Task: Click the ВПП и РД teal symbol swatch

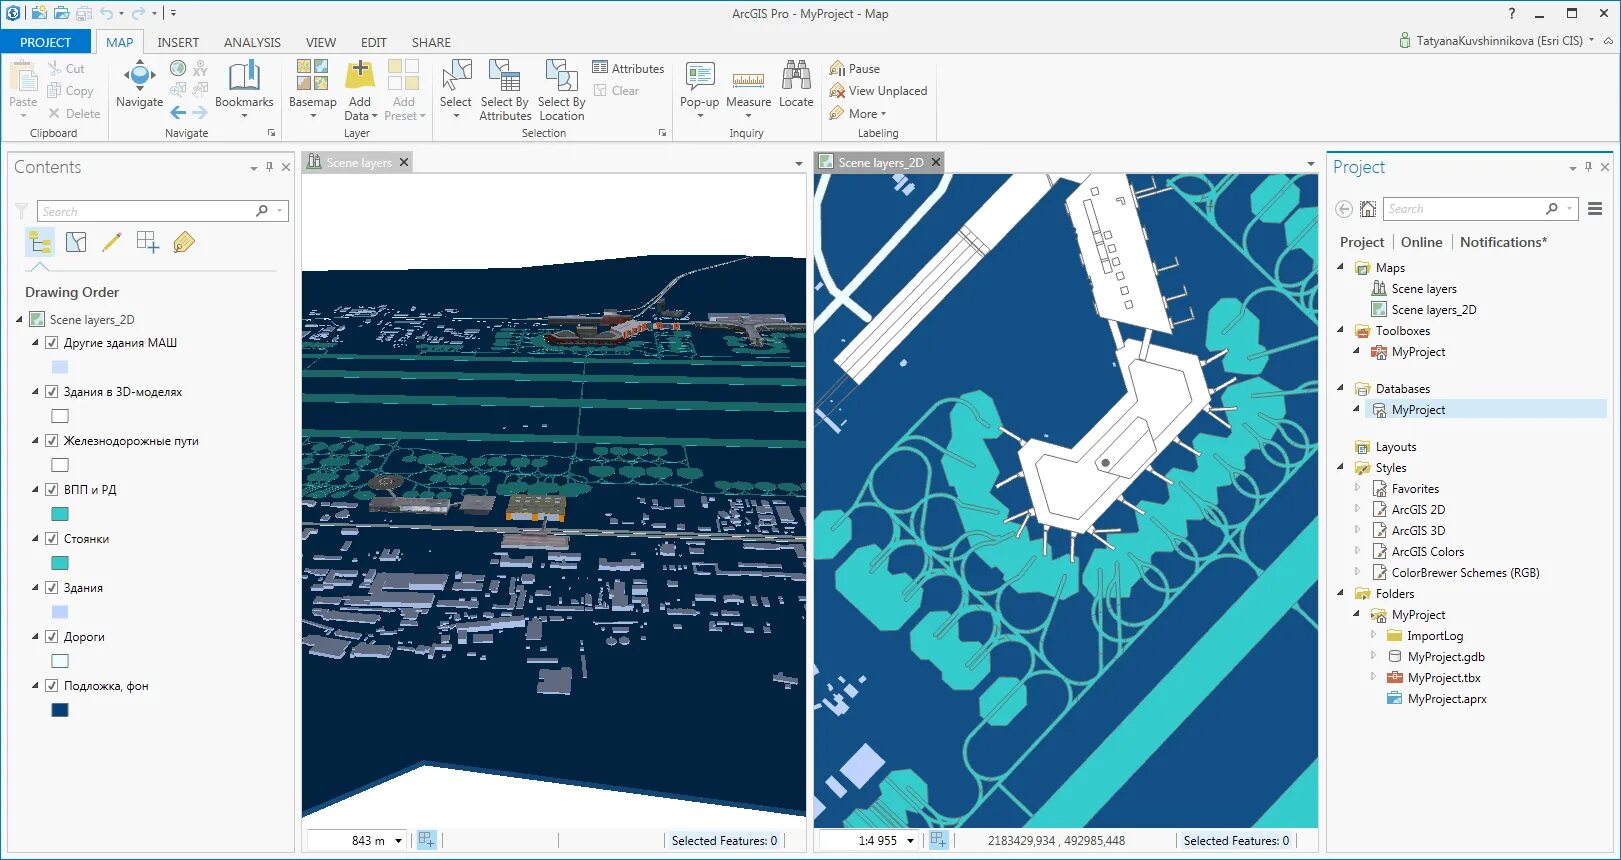Action: tap(60, 514)
